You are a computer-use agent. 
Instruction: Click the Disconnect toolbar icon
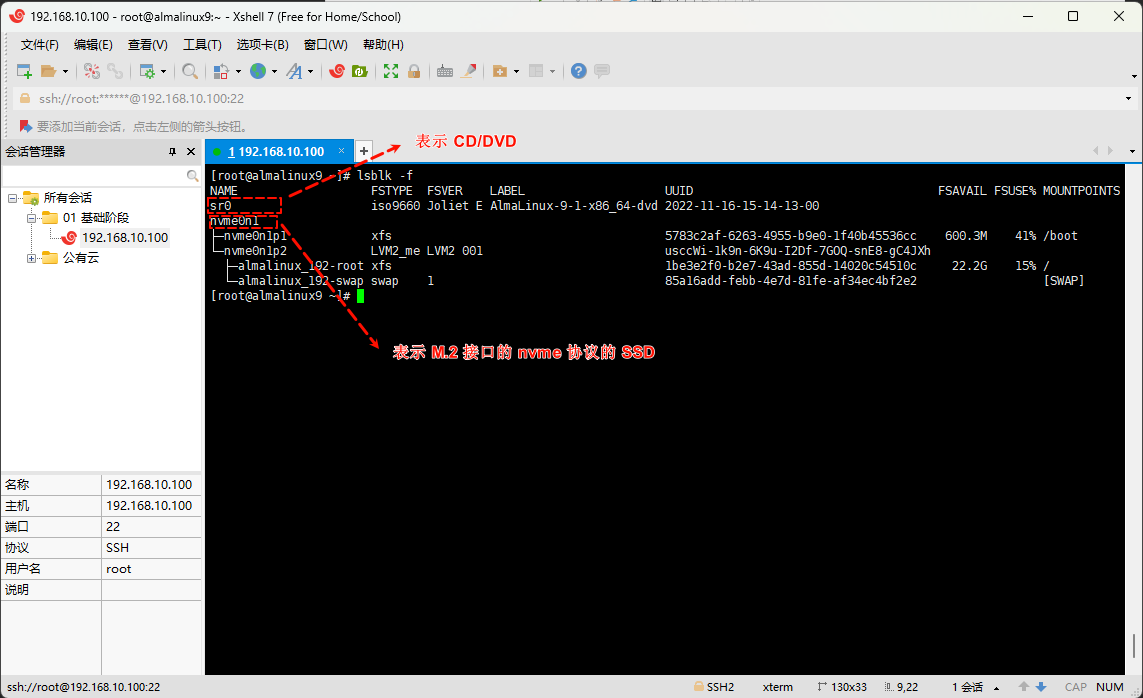115,71
